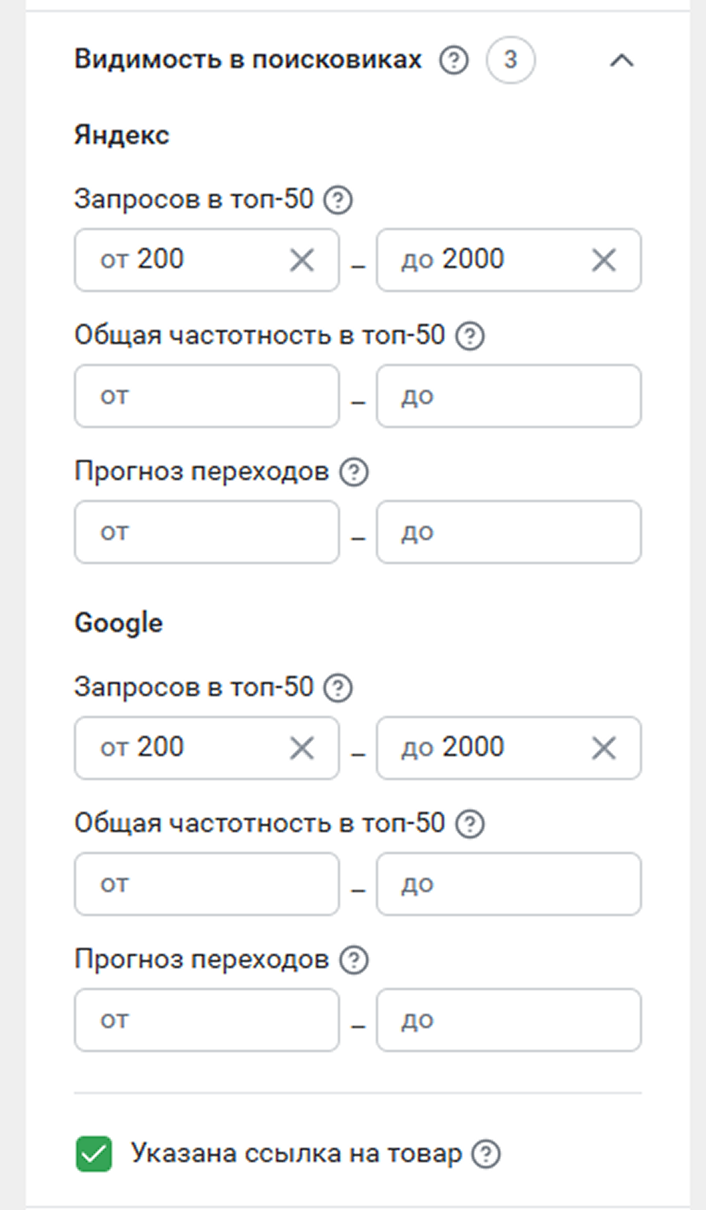
Task: Clear Google 'от 200' value with X
Action: pos(302,748)
